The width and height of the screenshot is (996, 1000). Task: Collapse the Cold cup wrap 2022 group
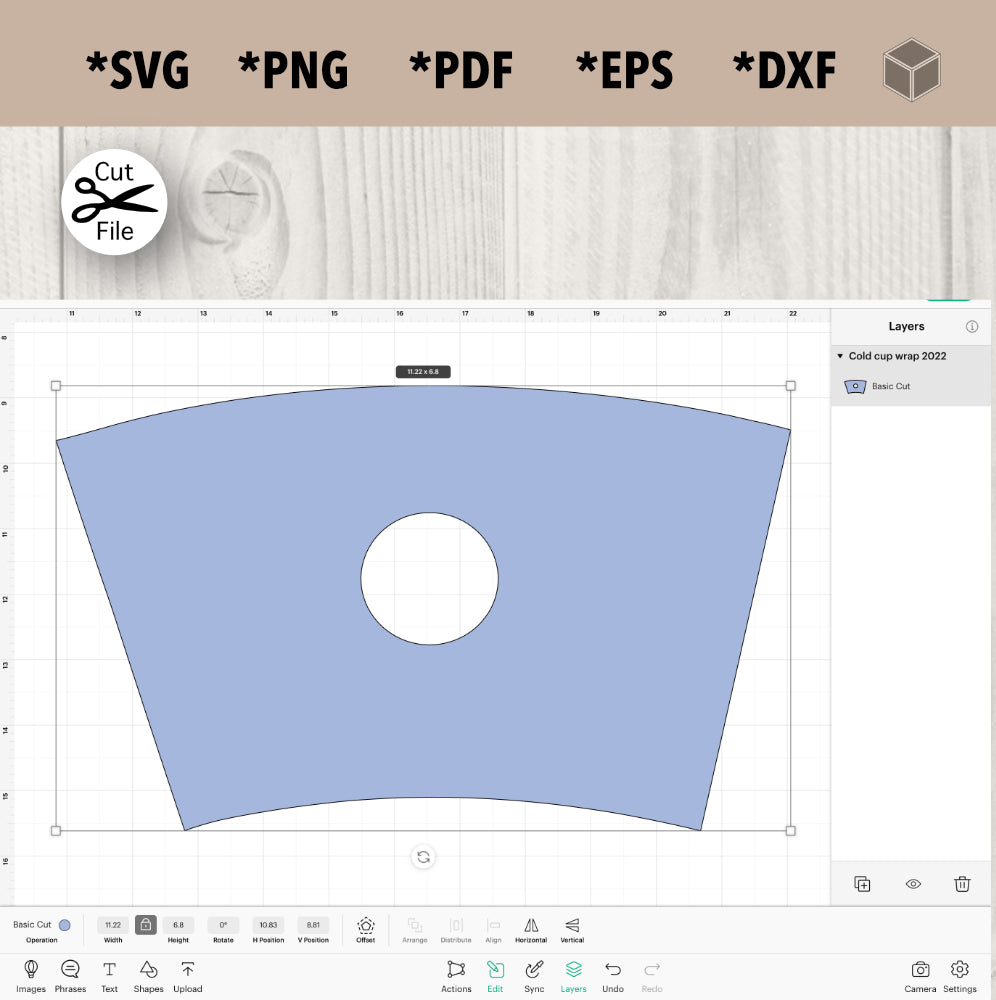click(x=840, y=356)
